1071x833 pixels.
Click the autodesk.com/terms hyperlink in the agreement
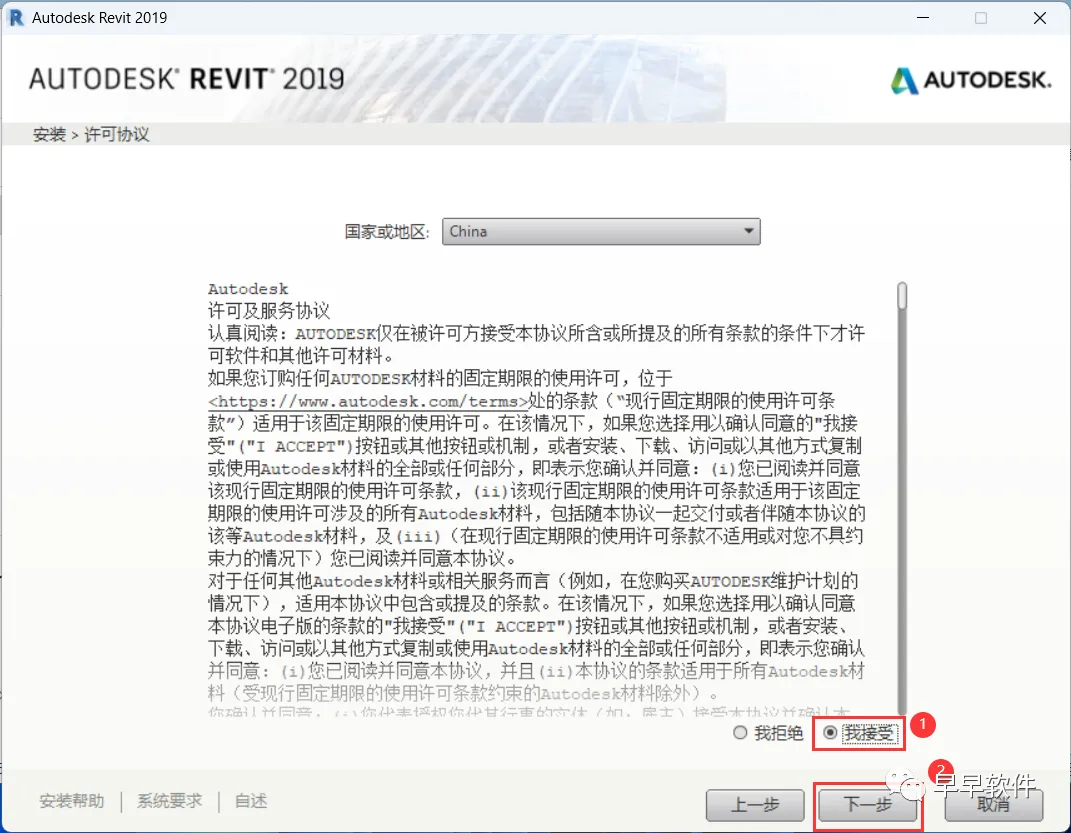tap(368, 401)
